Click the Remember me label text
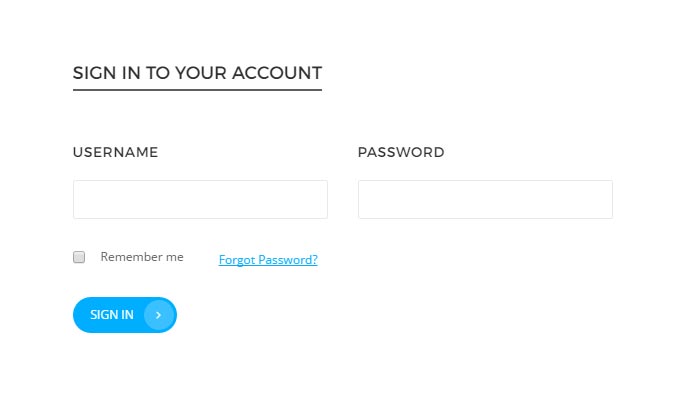This screenshot has width=675, height=398. (x=142, y=257)
